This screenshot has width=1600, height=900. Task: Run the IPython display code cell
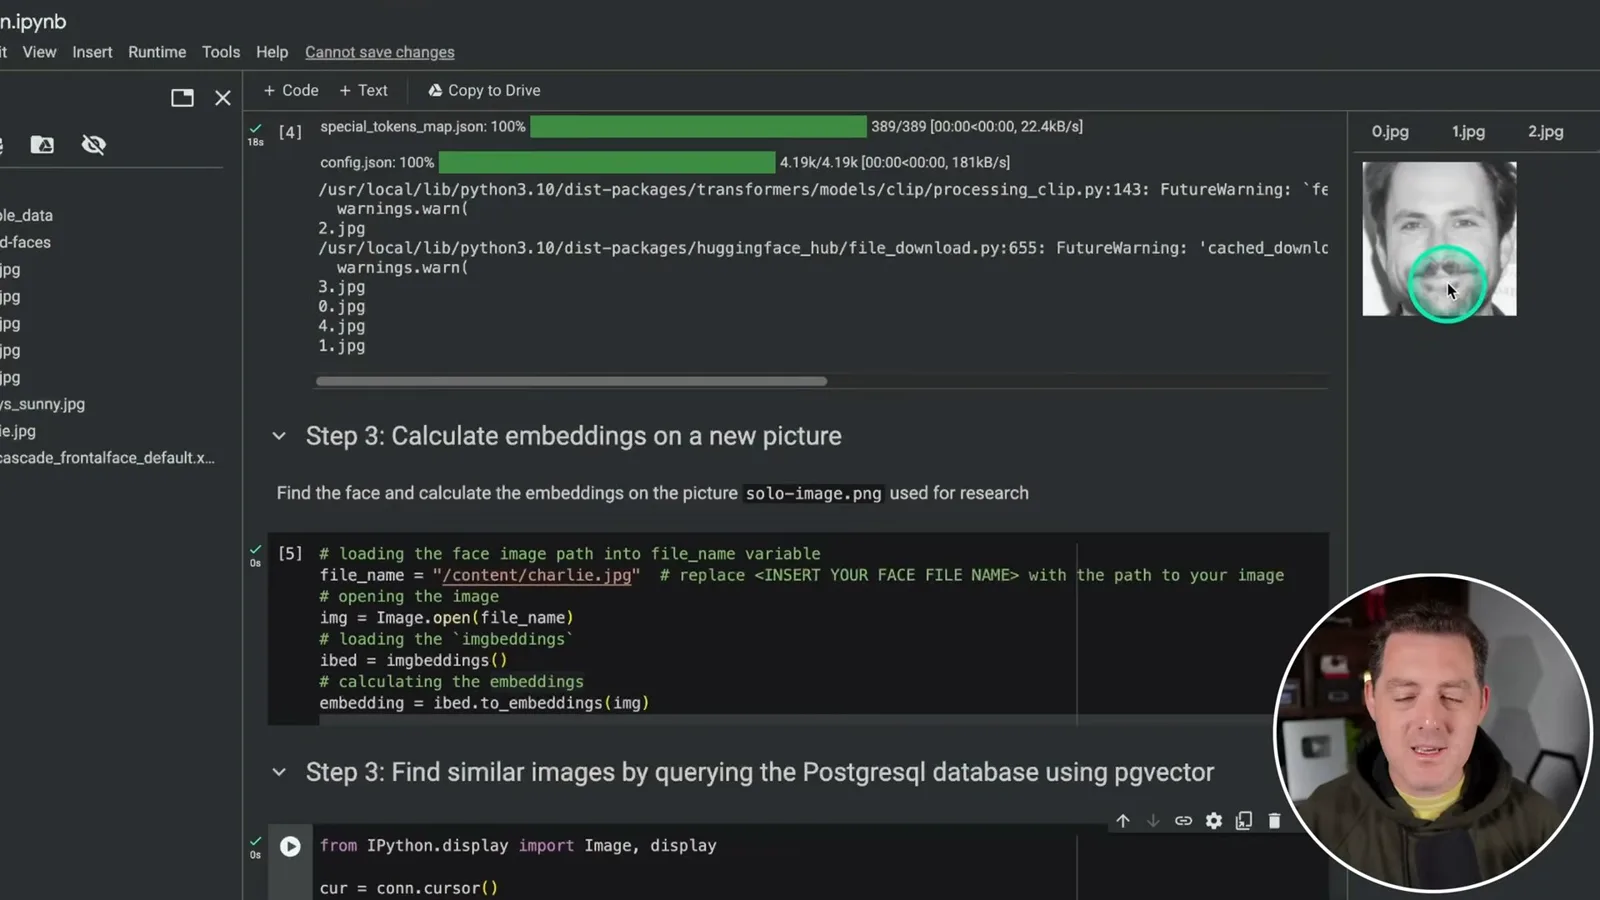pyautogui.click(x=290, y=846)
